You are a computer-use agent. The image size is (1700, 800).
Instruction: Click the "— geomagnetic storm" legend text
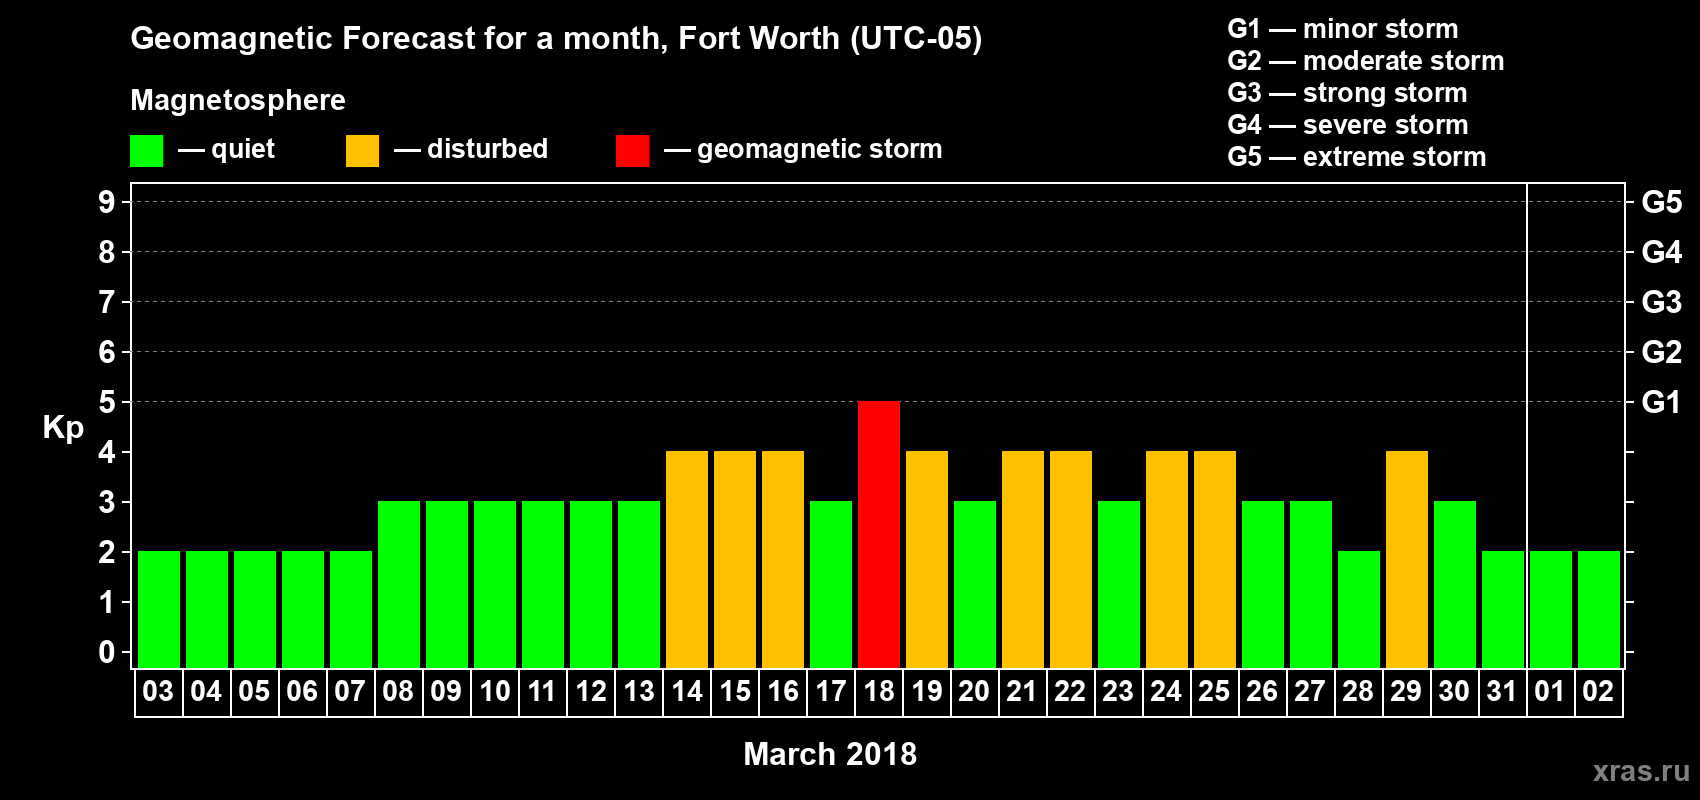tap(803, 150)
